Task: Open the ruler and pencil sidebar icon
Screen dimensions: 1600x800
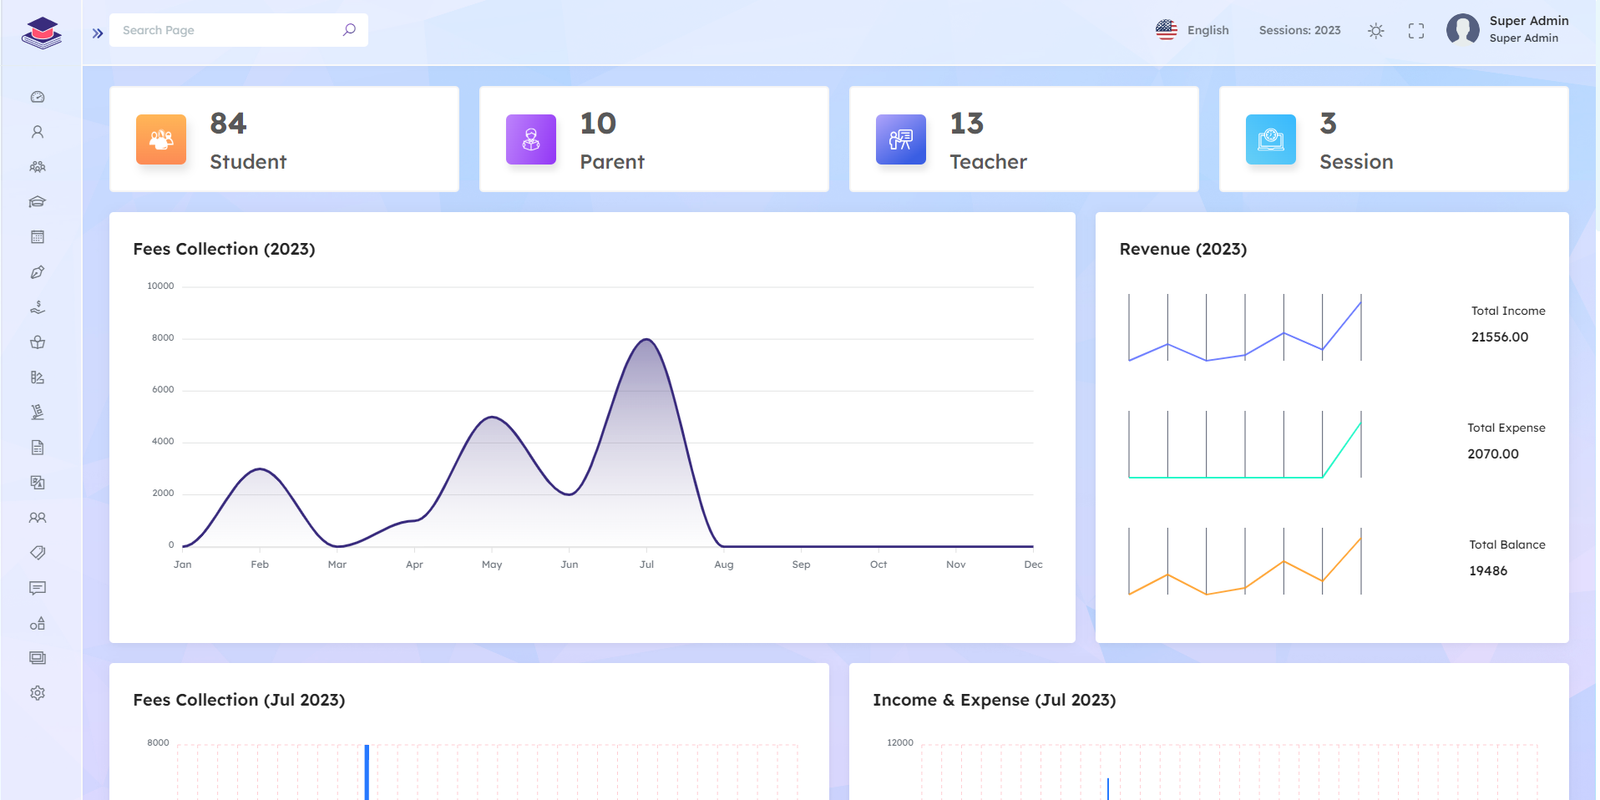Action: tap(38, 377)
